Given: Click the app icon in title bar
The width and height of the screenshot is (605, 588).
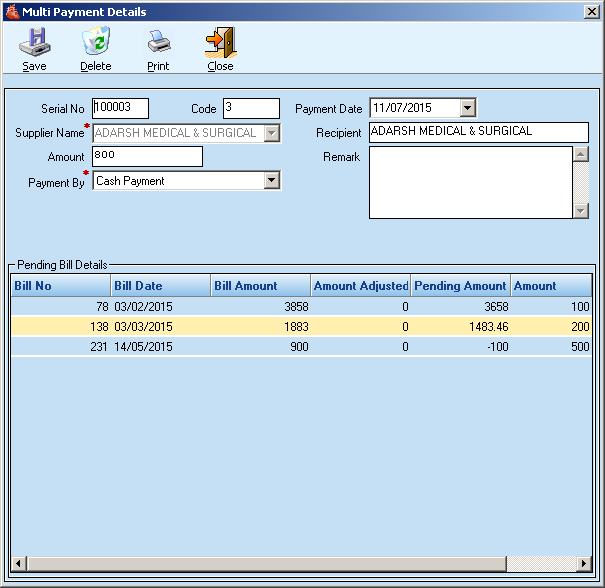Looking at the screenshot, I should (x=12, y=12).
